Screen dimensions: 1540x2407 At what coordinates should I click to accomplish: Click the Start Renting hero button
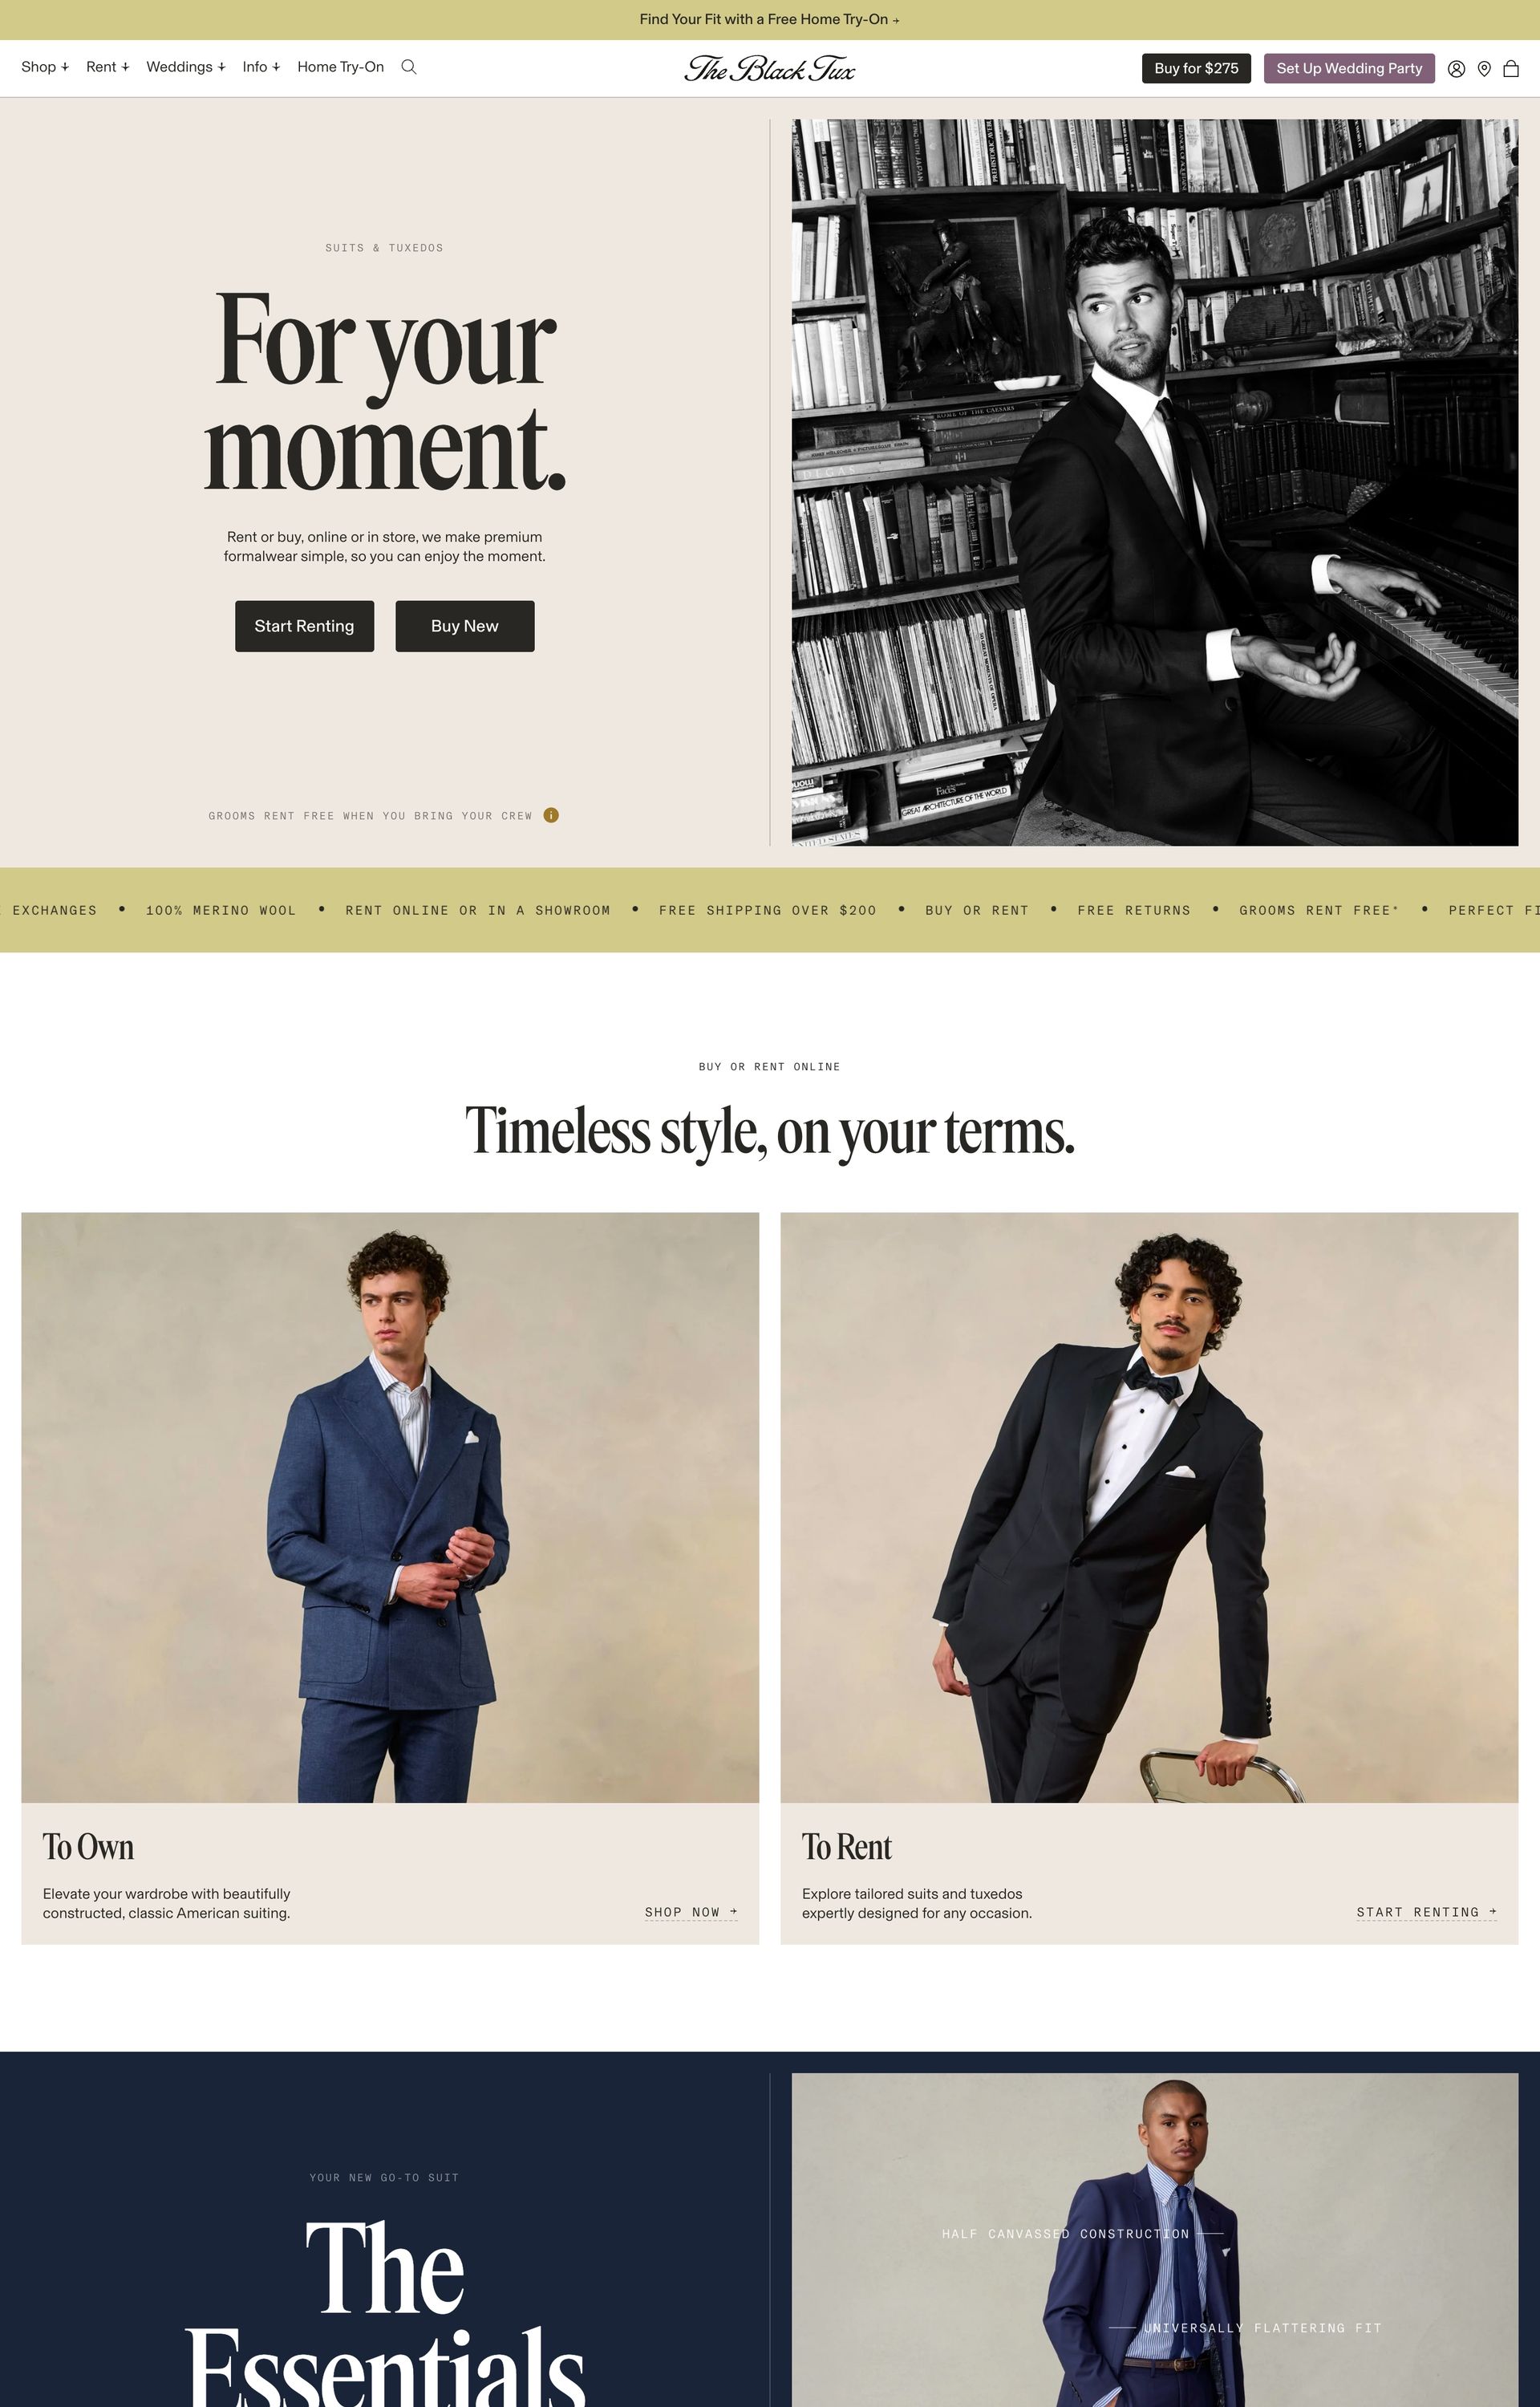[x=304, y=626]
